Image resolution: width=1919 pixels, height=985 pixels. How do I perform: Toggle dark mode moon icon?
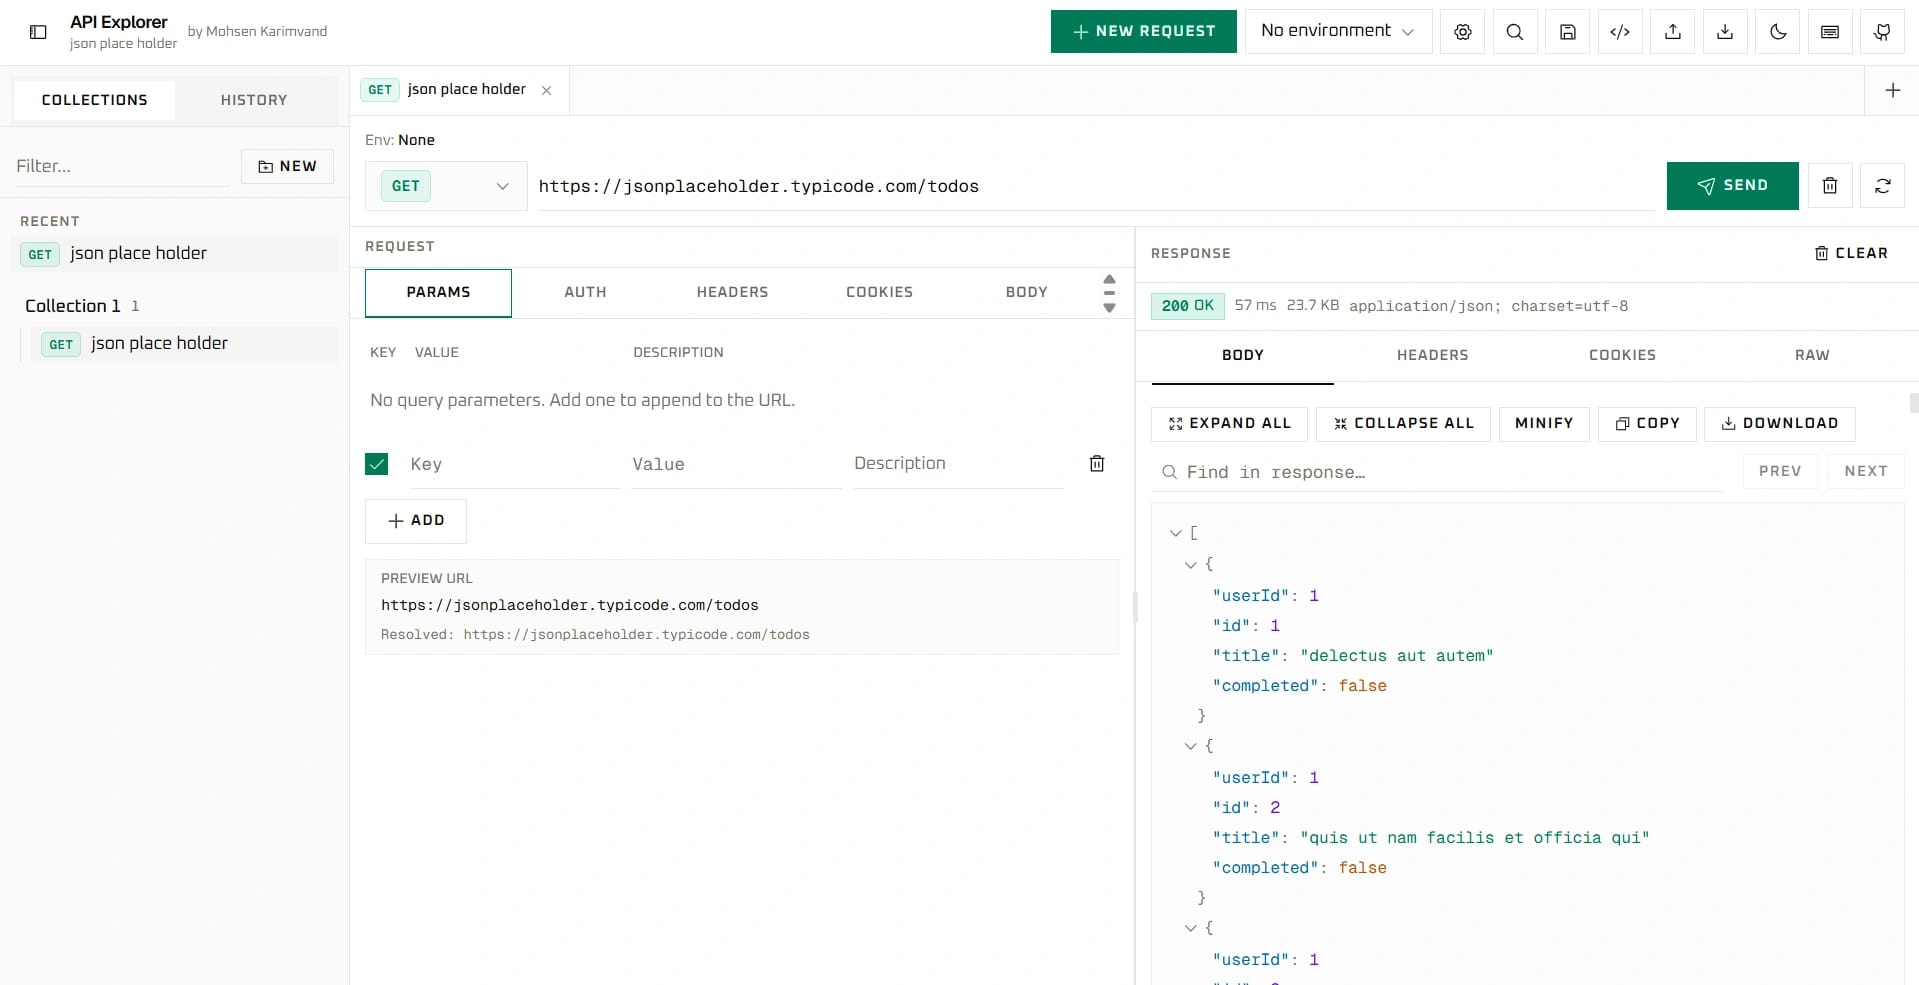(1778, 32)
